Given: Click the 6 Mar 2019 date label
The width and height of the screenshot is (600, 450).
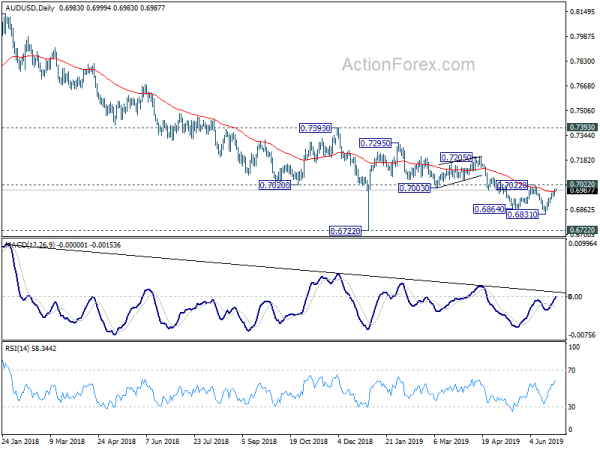Looking at the screenshot, I should pyautogui.click(x=451, y=441).
